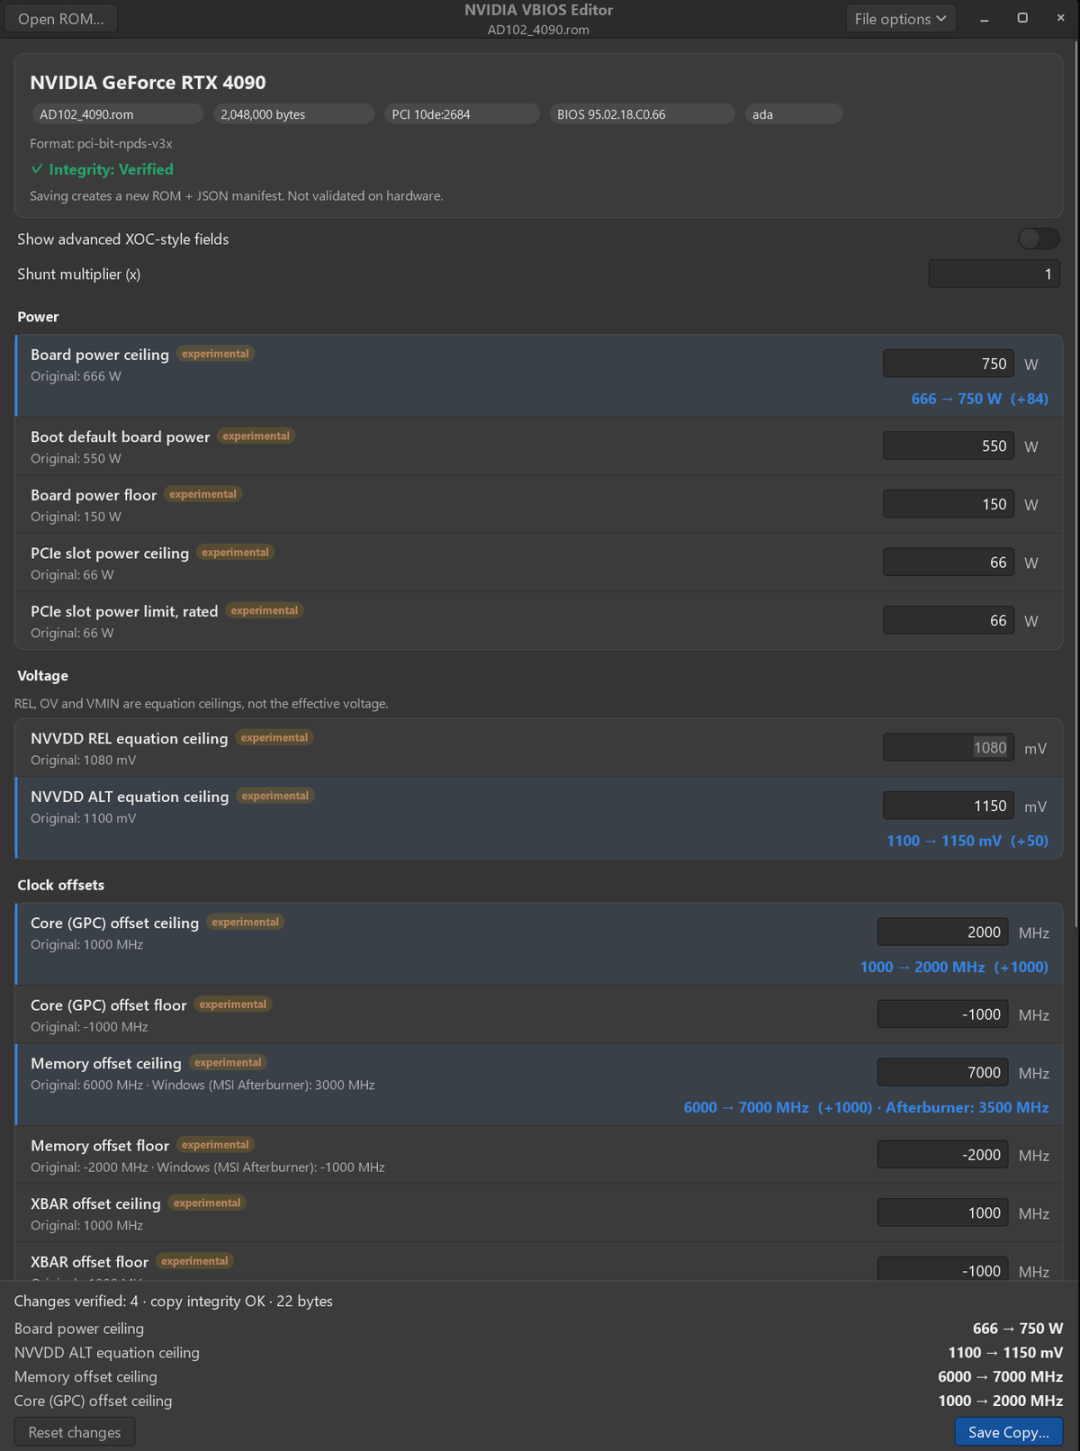Click NVVDD ALT equation ceiling summary row
1080x1451 pixels.
pos(538,1352)
